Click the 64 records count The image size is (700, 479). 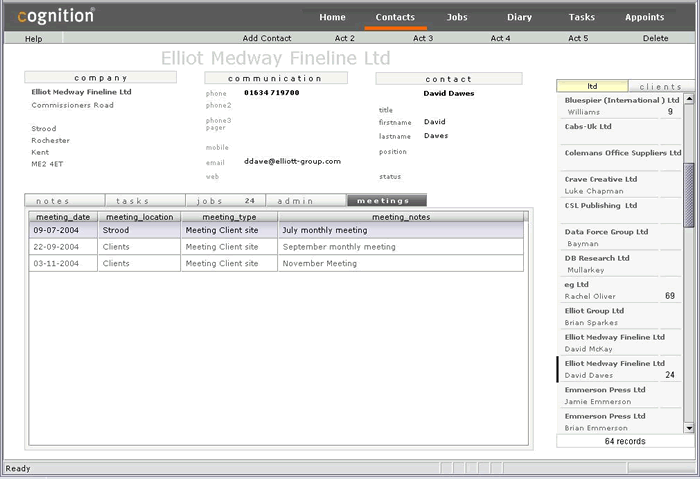(625, 441)
